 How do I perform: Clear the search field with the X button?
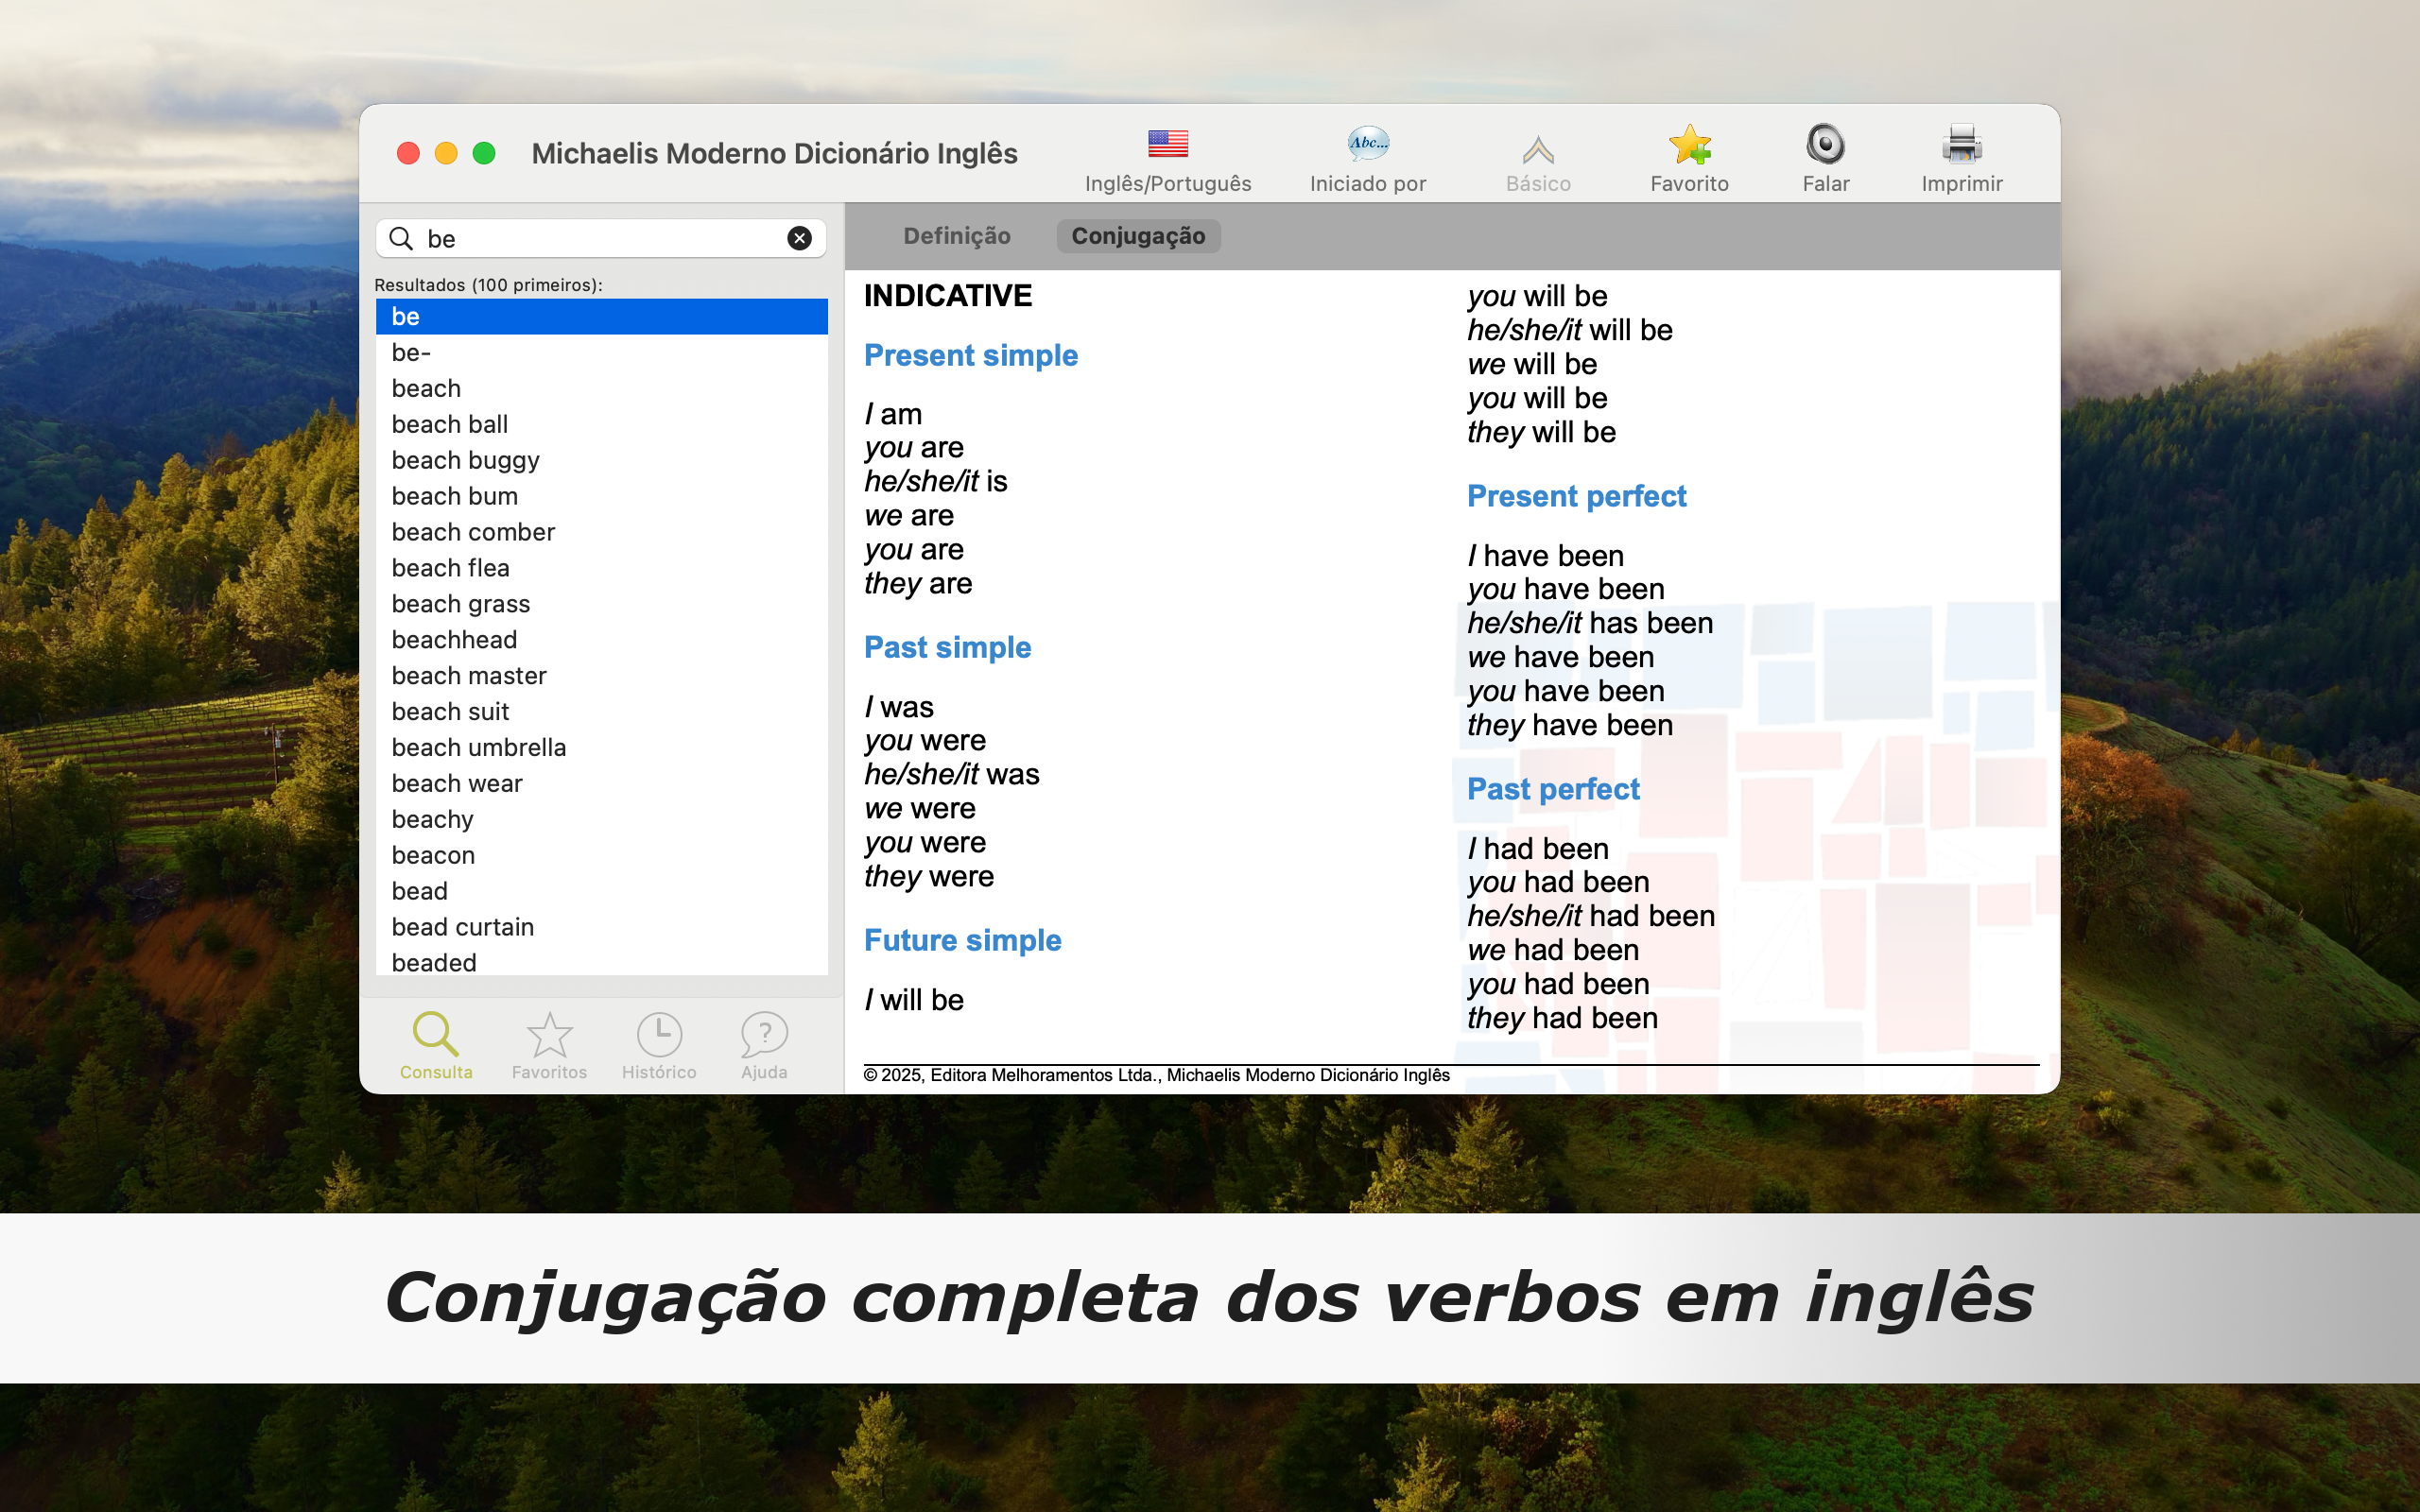coord(799,238)
